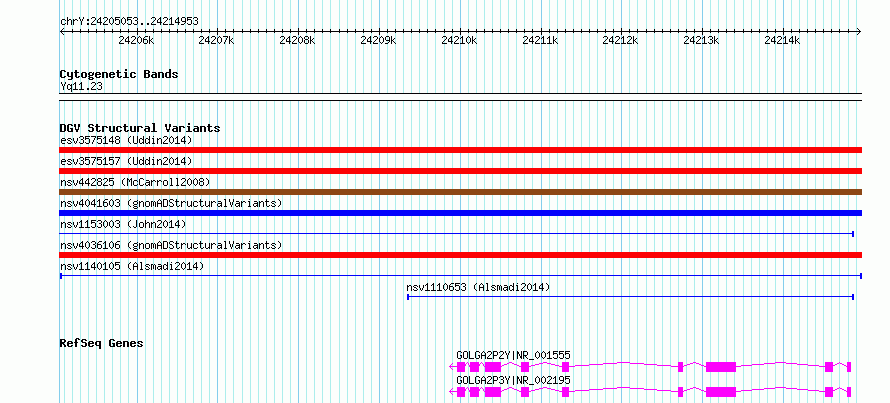Open esv3575148 (Uddin2014) label
Viewport: 890px width, 403px height.
(126, 140)
